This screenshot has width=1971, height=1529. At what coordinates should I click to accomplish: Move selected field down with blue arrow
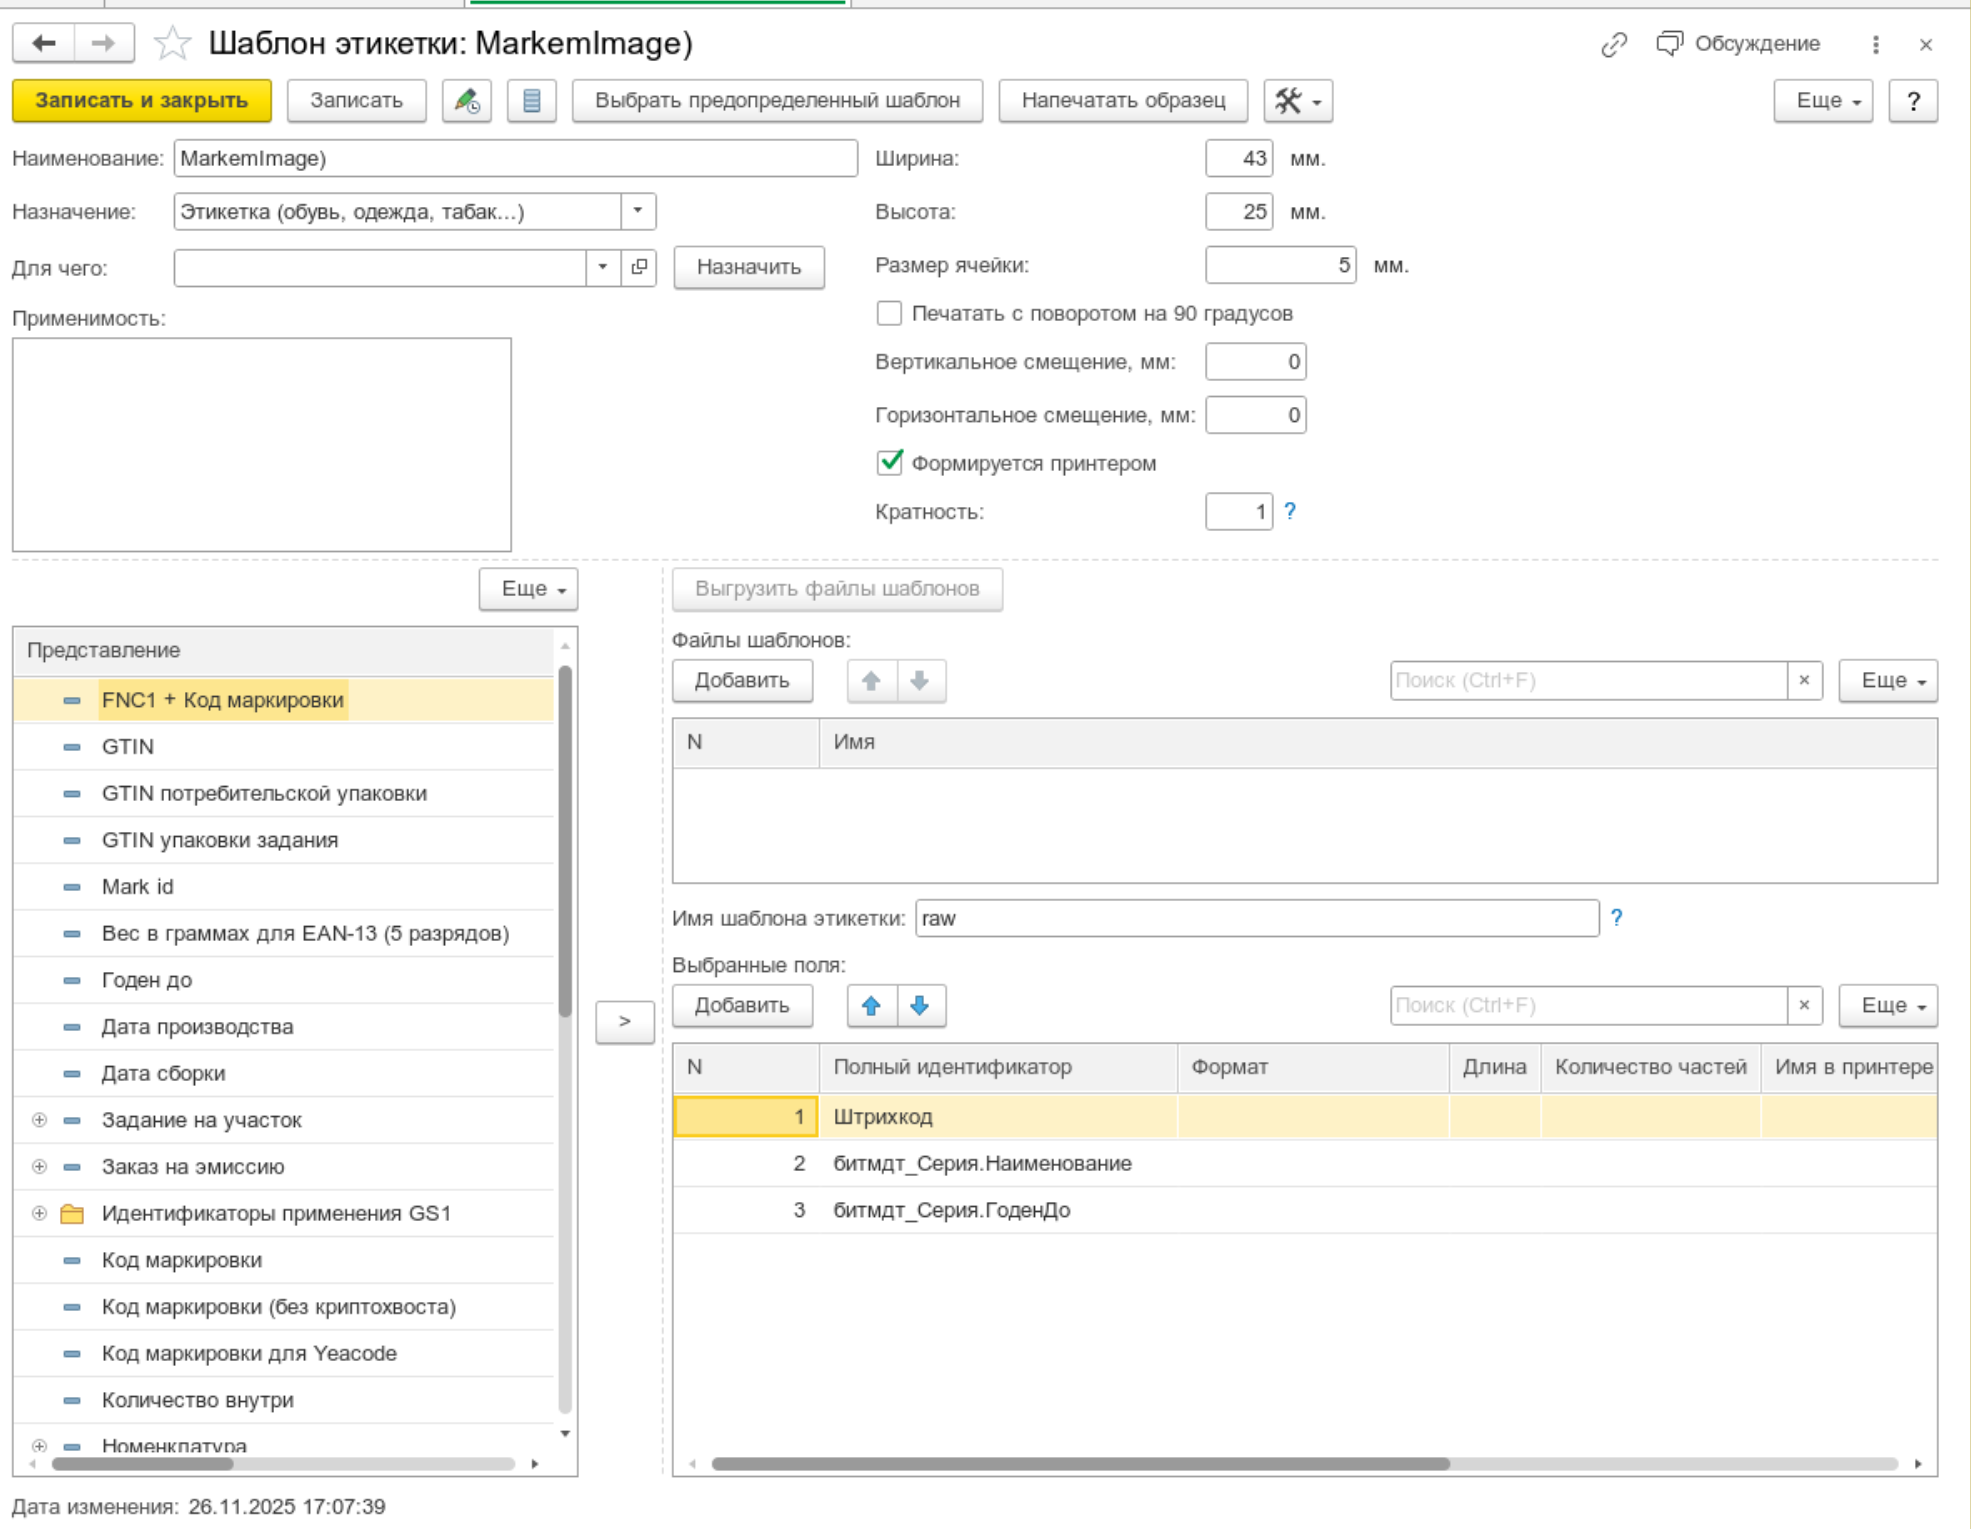click(920, 1006)
